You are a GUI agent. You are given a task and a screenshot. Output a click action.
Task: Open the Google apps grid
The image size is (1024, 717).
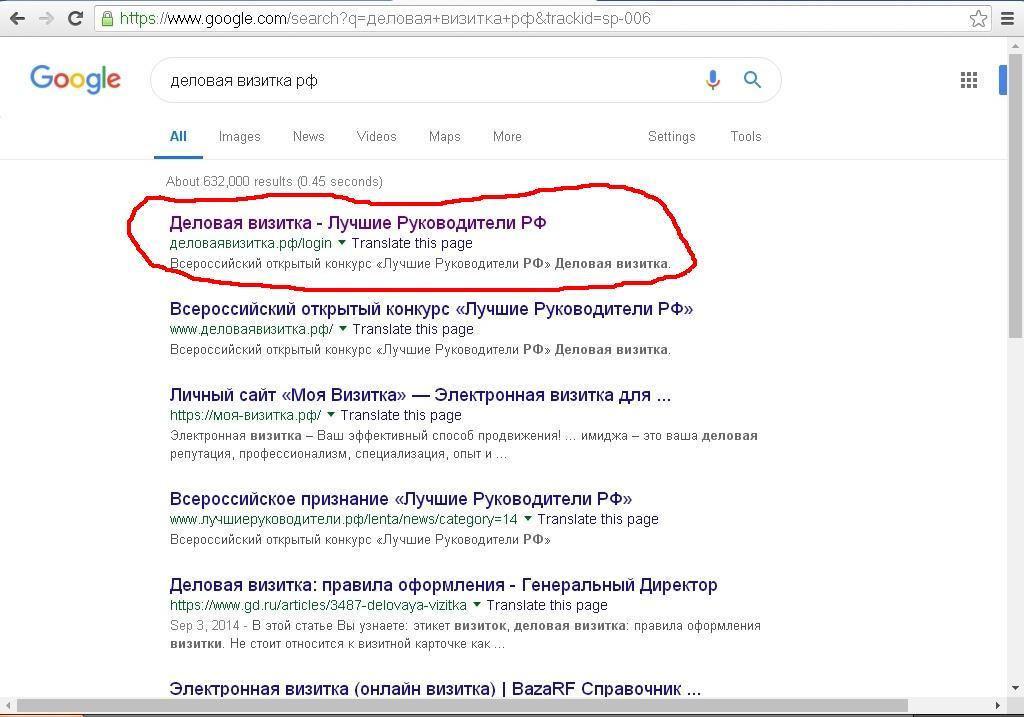point(969,80)
